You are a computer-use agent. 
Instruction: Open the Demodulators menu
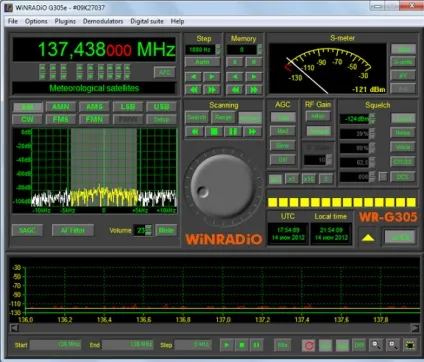pos(103,21)
